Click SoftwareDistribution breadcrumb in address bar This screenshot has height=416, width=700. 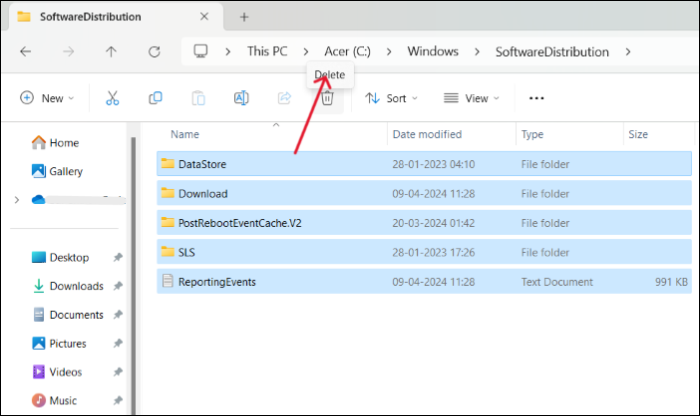point(552,52)
